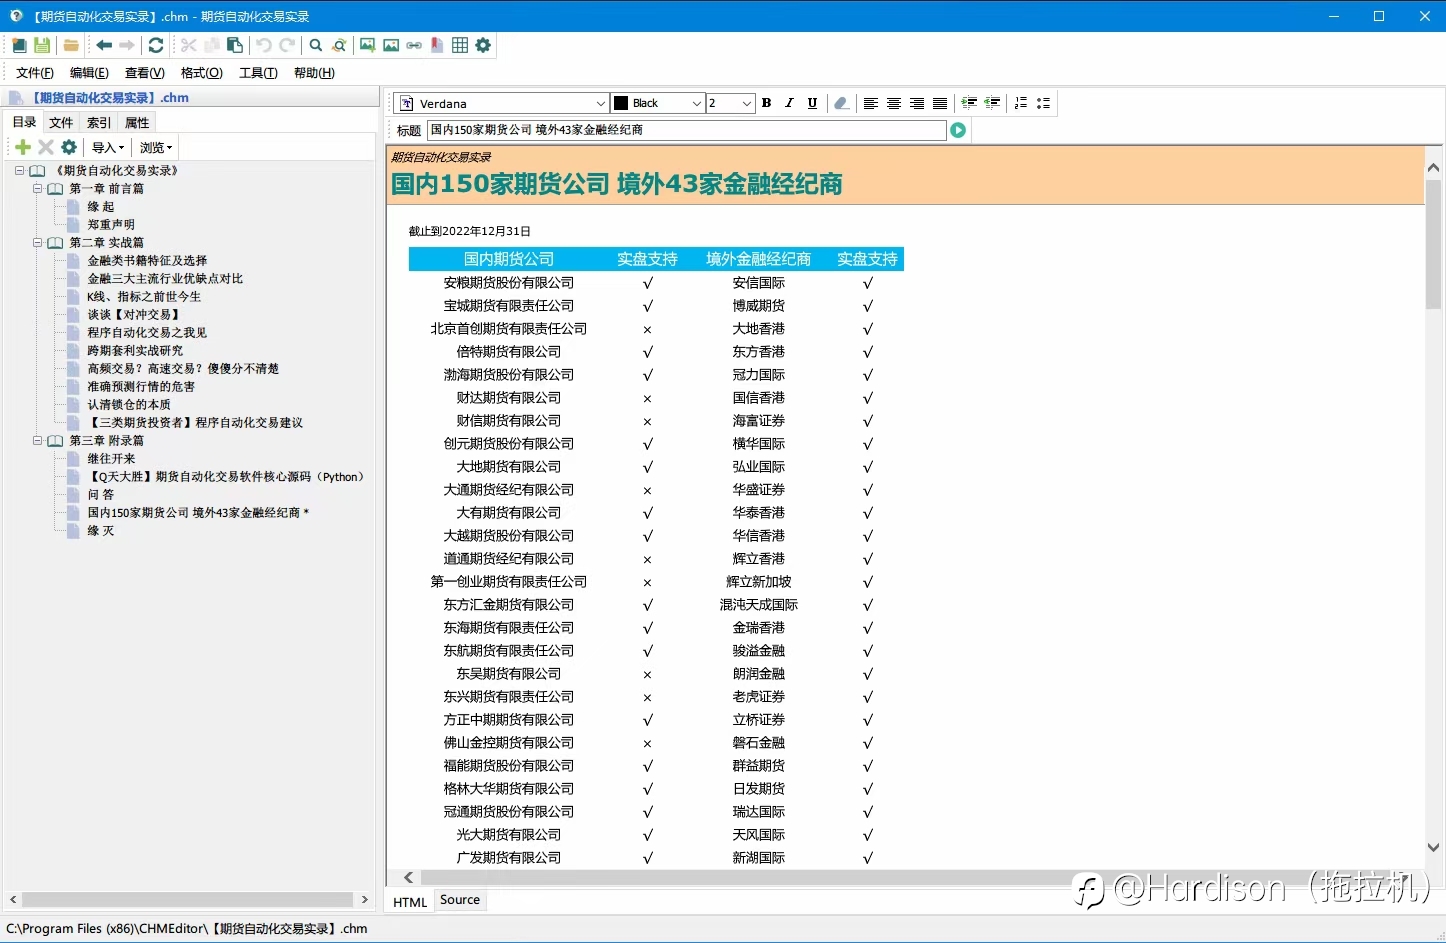This screenshot has height=943, width=1446.
Task: Go back with the left arrow icon
Action: pos(104,45)
